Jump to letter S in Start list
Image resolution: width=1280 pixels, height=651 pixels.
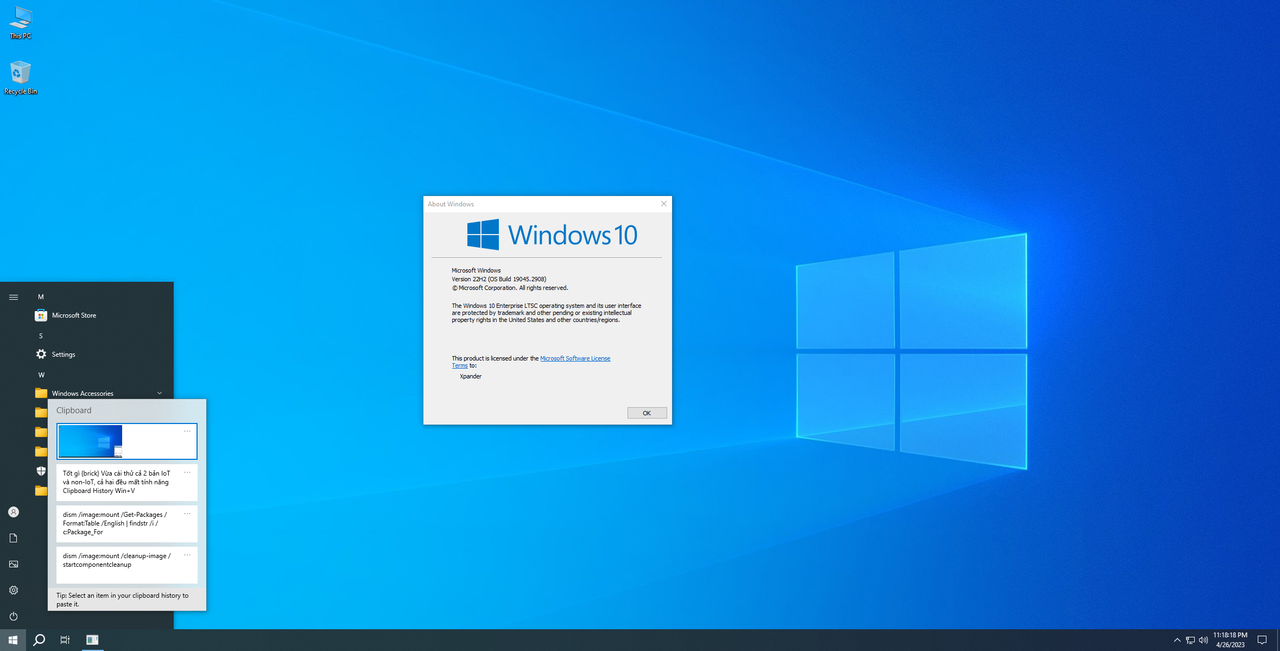(41, 336)
